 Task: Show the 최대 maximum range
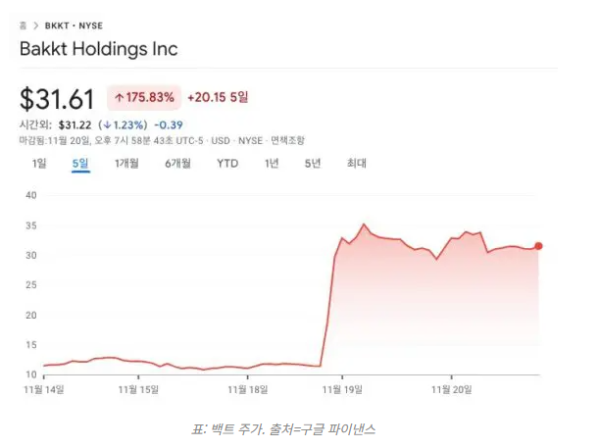(x=357, y=163)
